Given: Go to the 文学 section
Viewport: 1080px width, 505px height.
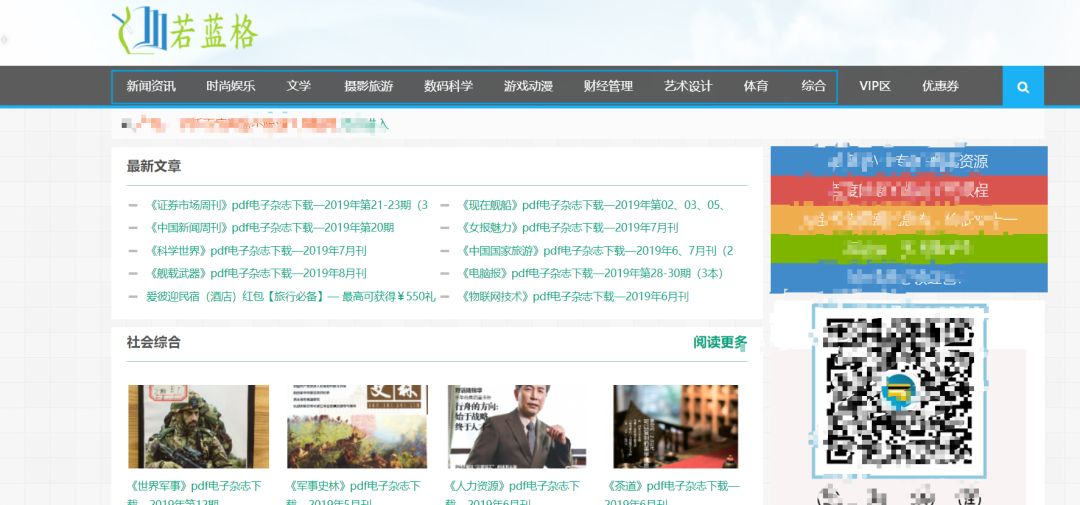Looking at the screenshot, I should [x=299, y=86].
